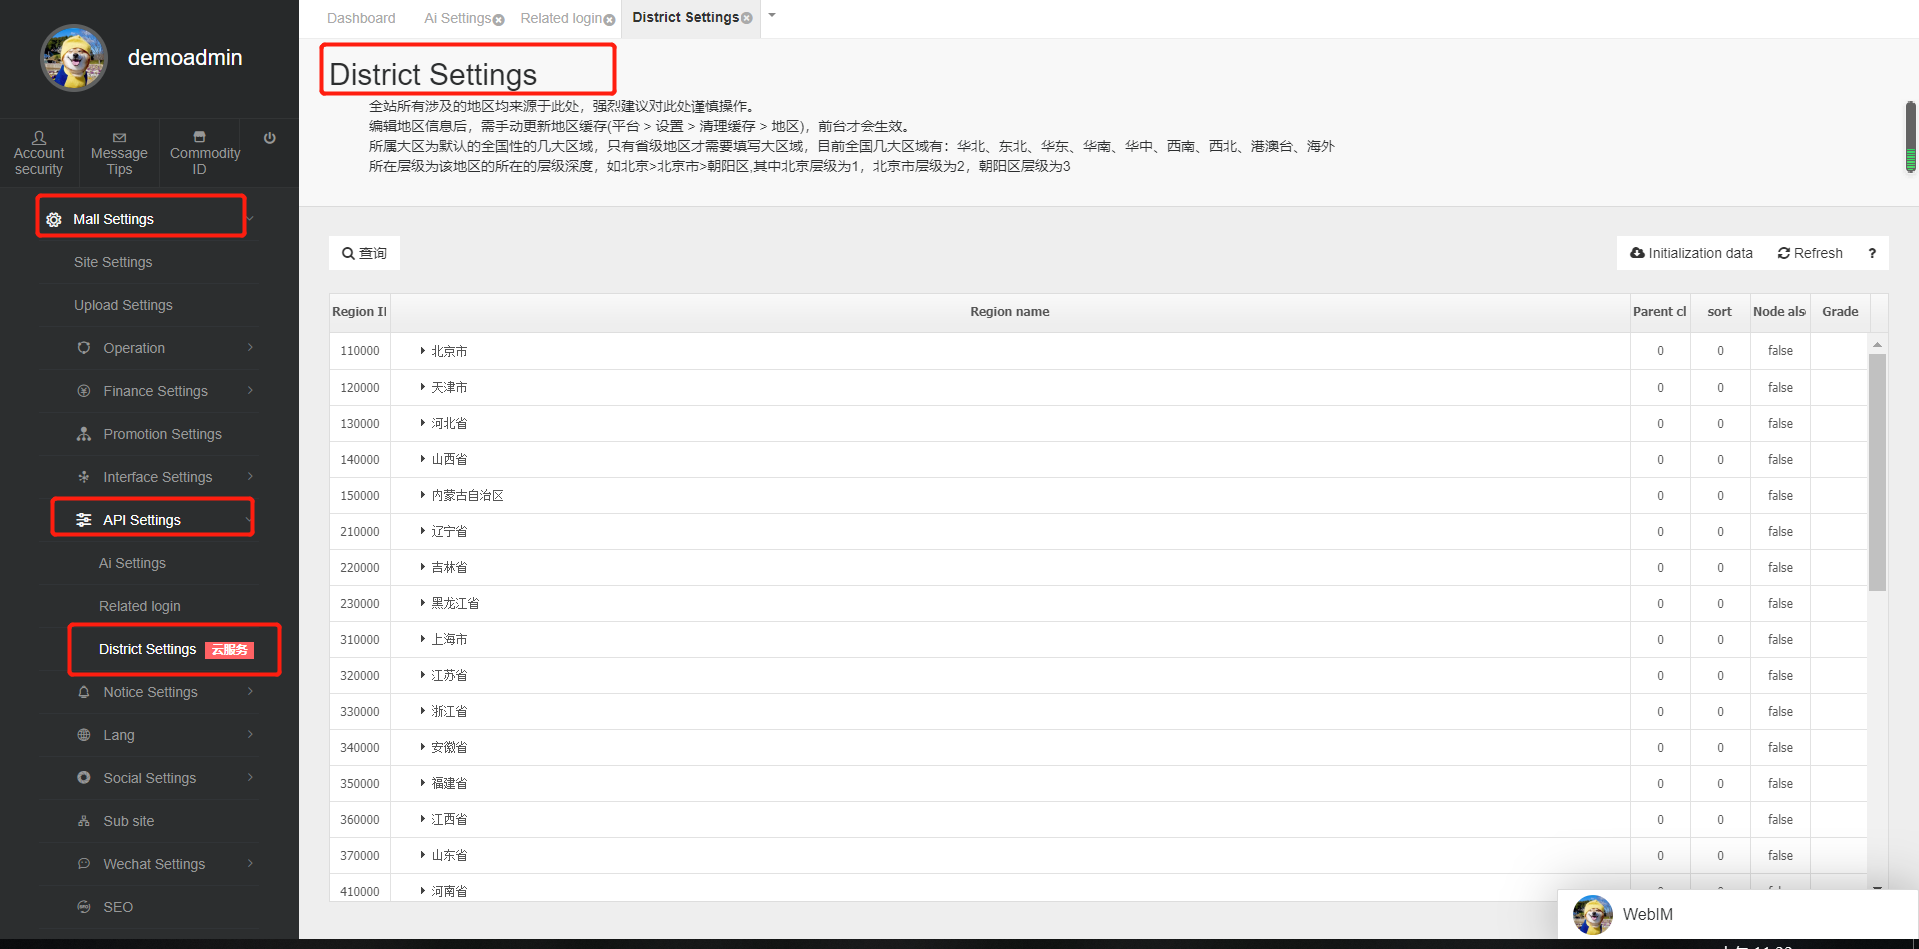Open Site Settings in sidebar
The height and width of the screenshot is (949, 1919).
pyautogui.click(x=113, y=262)
